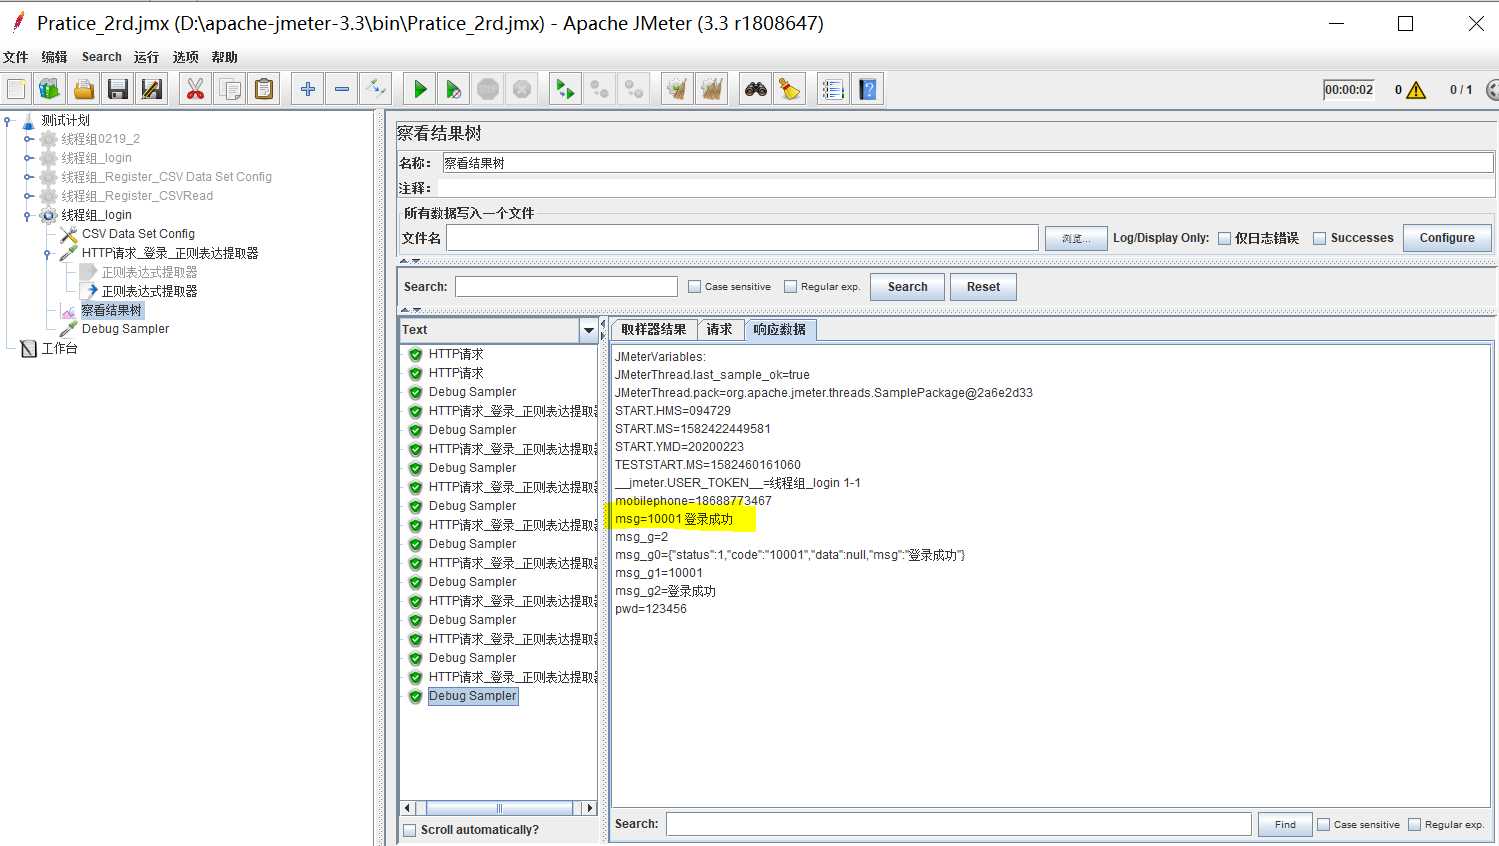Collapse the active 线程组_login node
This screenshot has height=846, width=1499.
[x=28, y=215]
